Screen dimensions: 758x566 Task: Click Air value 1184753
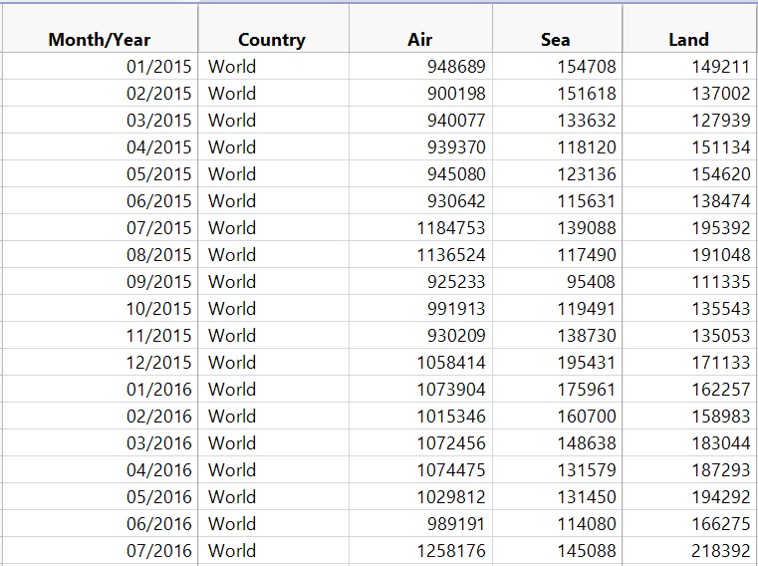click(450, 228)
